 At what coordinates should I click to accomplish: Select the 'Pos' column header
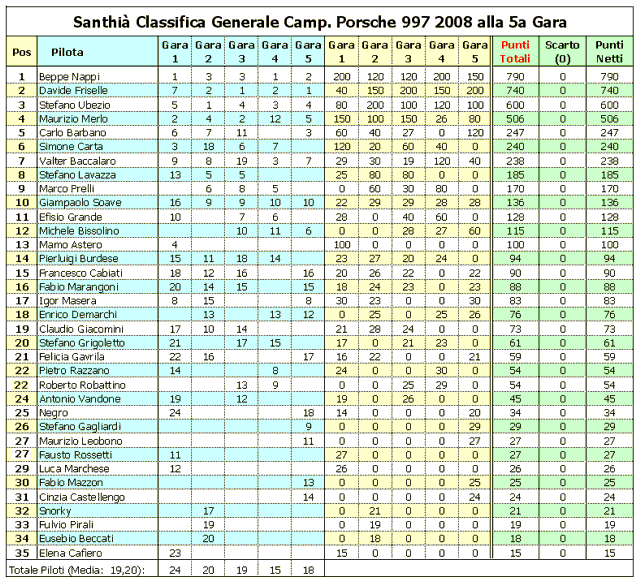click(x=22, y=52)
